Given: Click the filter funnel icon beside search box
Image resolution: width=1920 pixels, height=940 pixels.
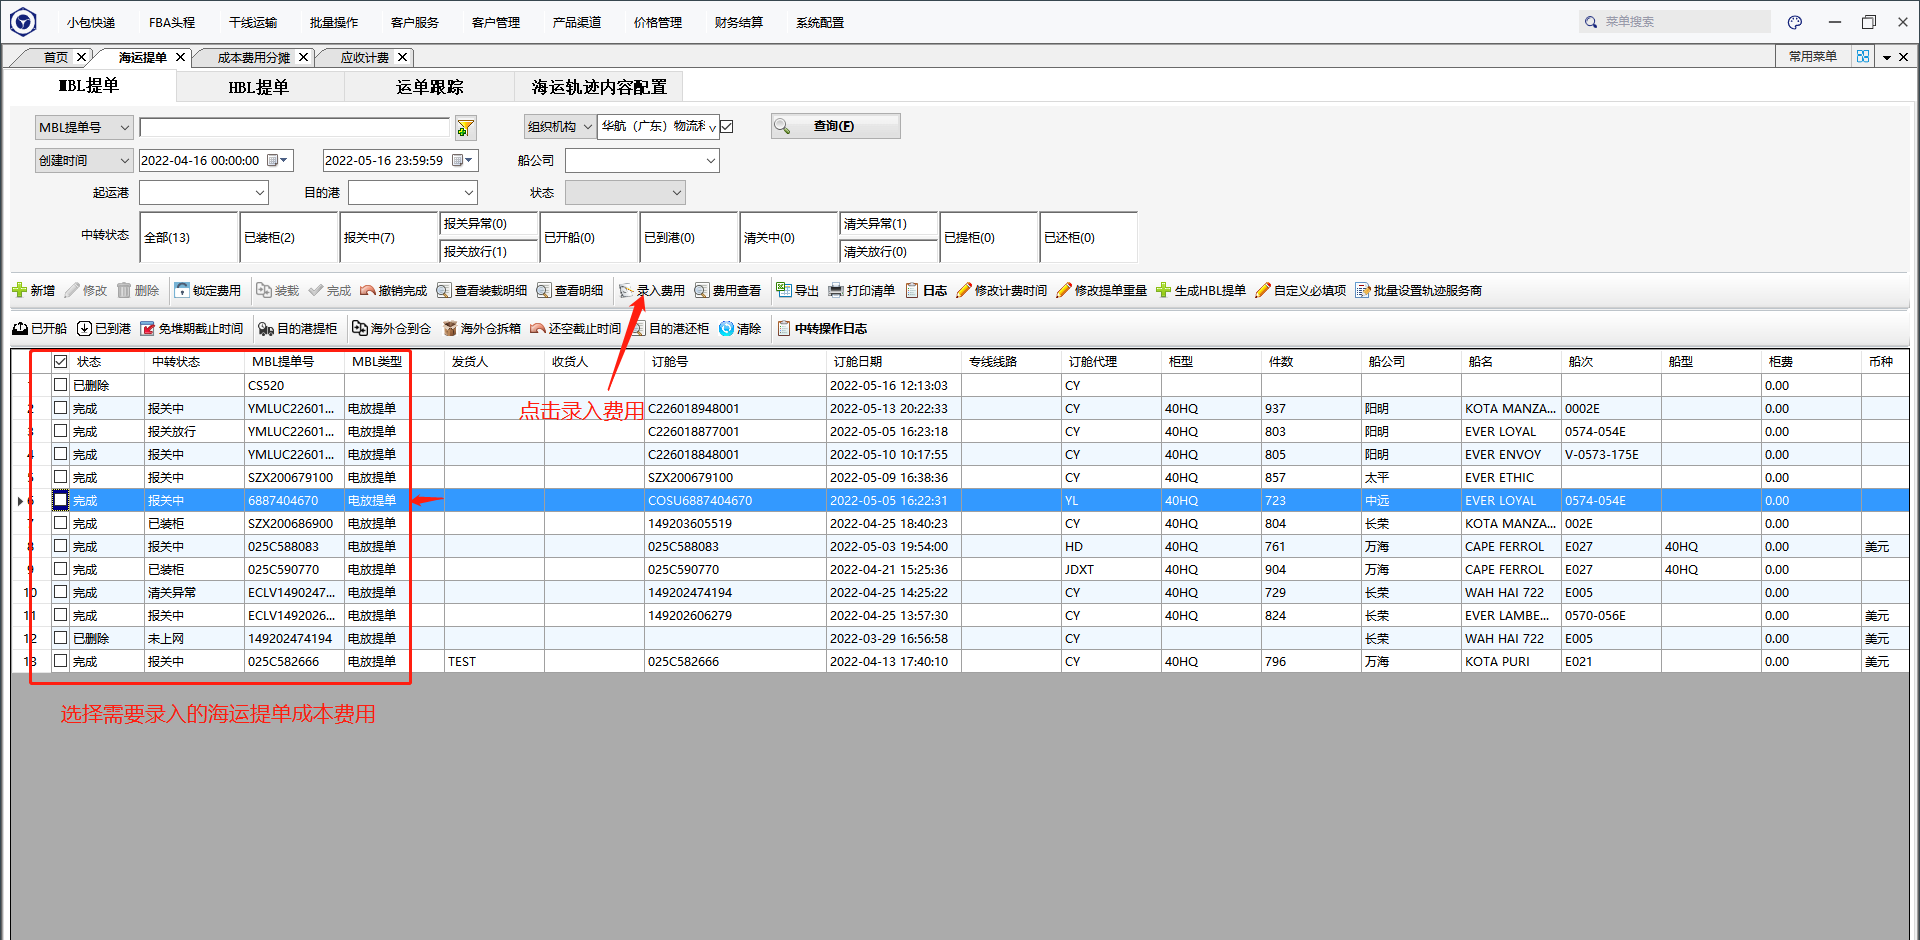Looking at the screenshot, I should [x=466, y=127].
